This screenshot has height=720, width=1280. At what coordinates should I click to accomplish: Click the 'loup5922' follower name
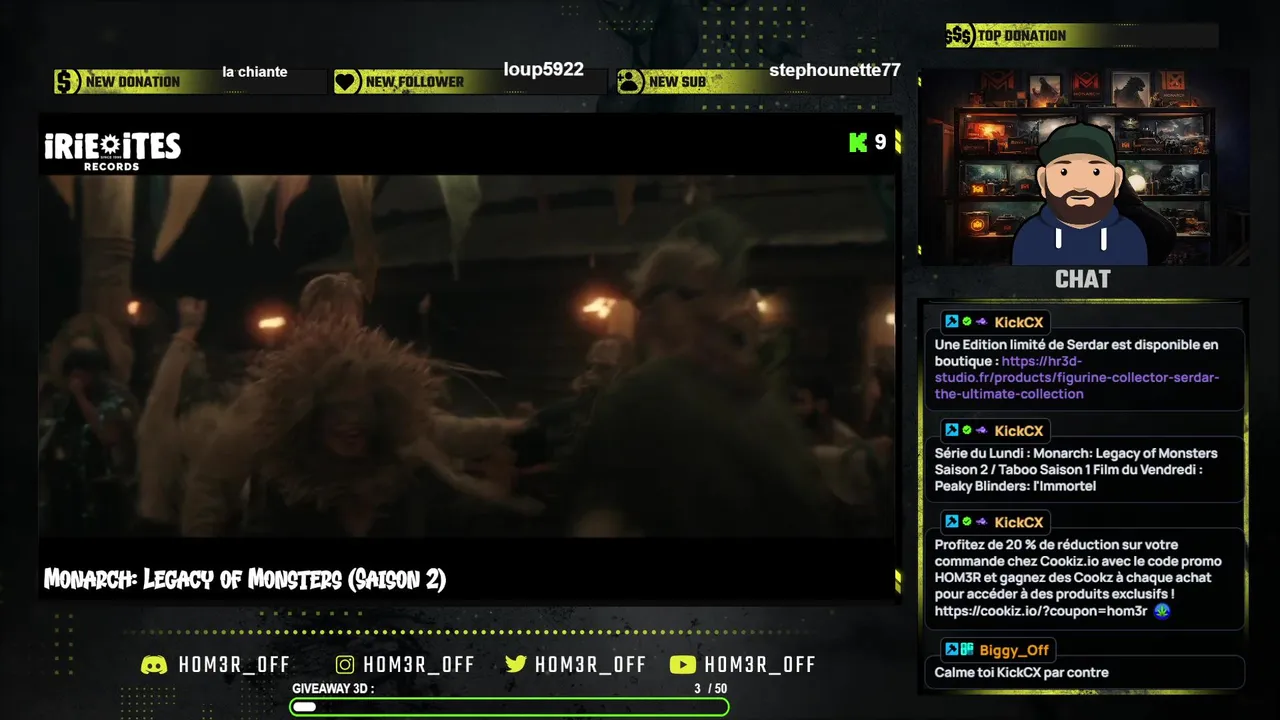point(543,70)
